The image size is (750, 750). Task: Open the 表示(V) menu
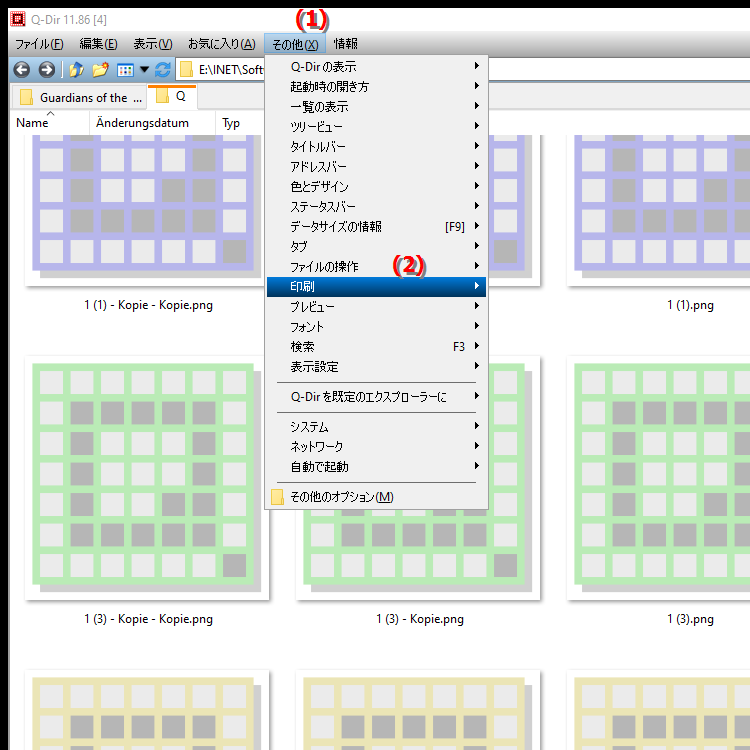coord(153,44)
